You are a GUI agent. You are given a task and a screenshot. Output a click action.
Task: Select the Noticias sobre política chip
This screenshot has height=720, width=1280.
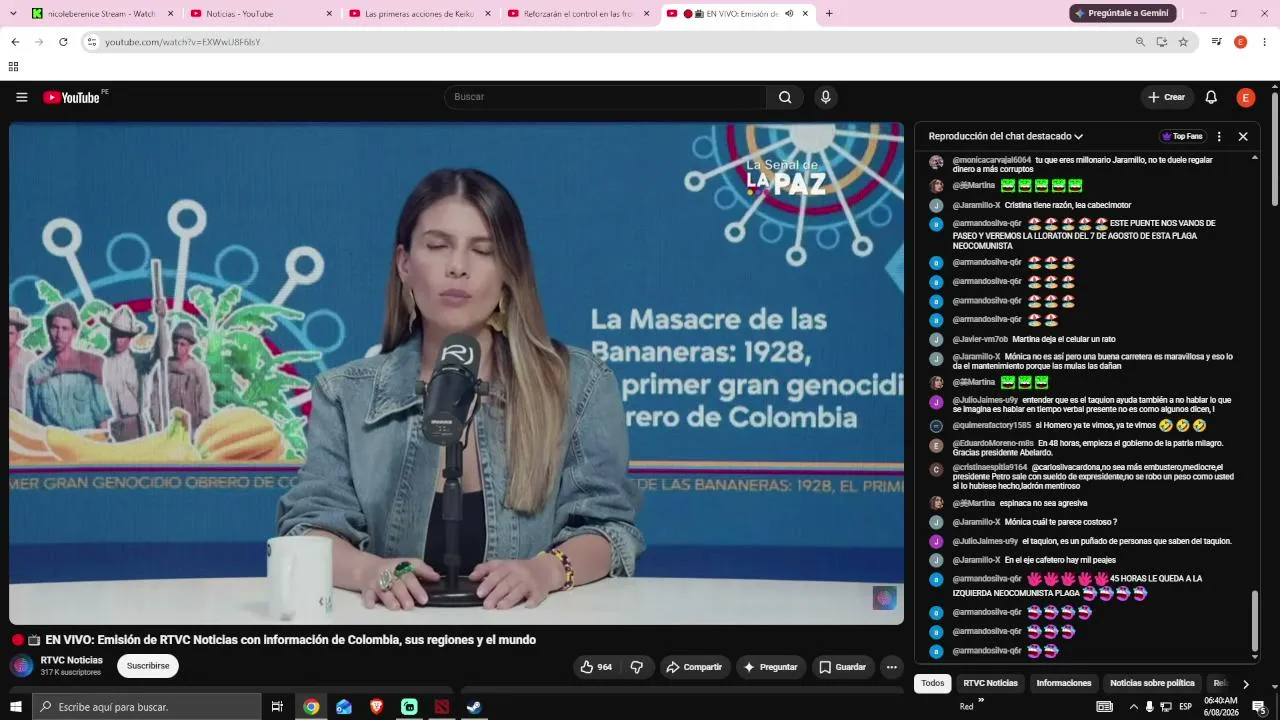(x=1152, y=683)
